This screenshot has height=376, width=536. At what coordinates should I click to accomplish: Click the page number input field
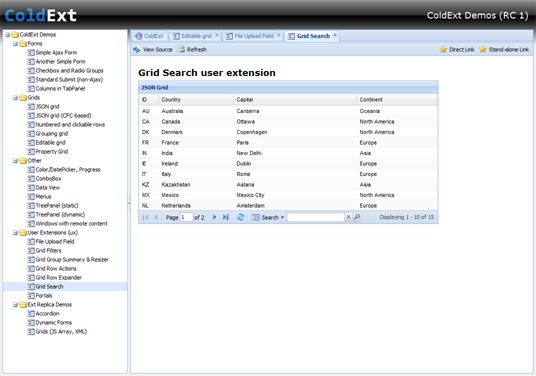tap(187, 217)
